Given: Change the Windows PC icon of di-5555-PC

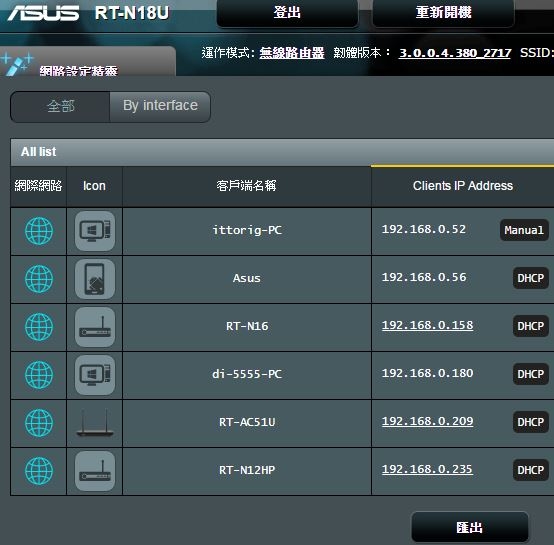Looking at the screenshot, I should (x=95, y=375).
